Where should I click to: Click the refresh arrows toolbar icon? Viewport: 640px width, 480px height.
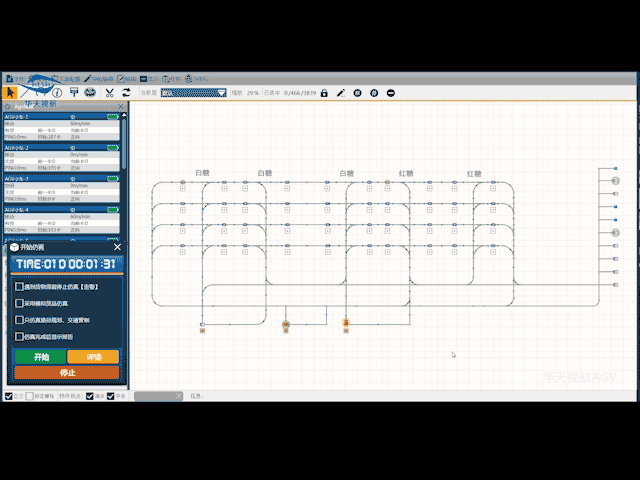tap(126, 93)
